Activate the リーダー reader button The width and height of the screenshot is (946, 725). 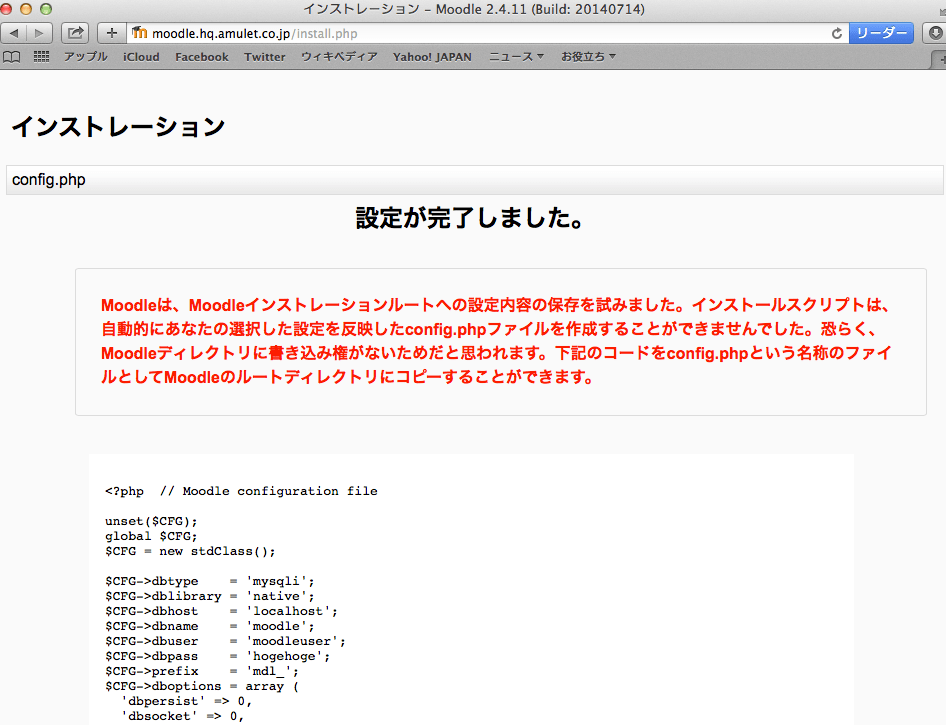[881, 33]
